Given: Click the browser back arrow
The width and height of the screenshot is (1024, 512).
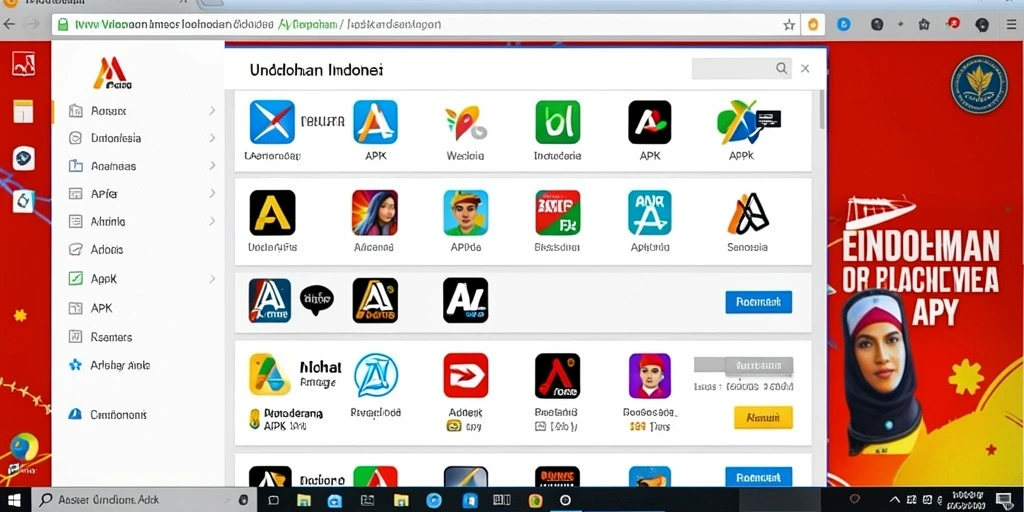Looking at the screenshot, I should tap(8, 25).
